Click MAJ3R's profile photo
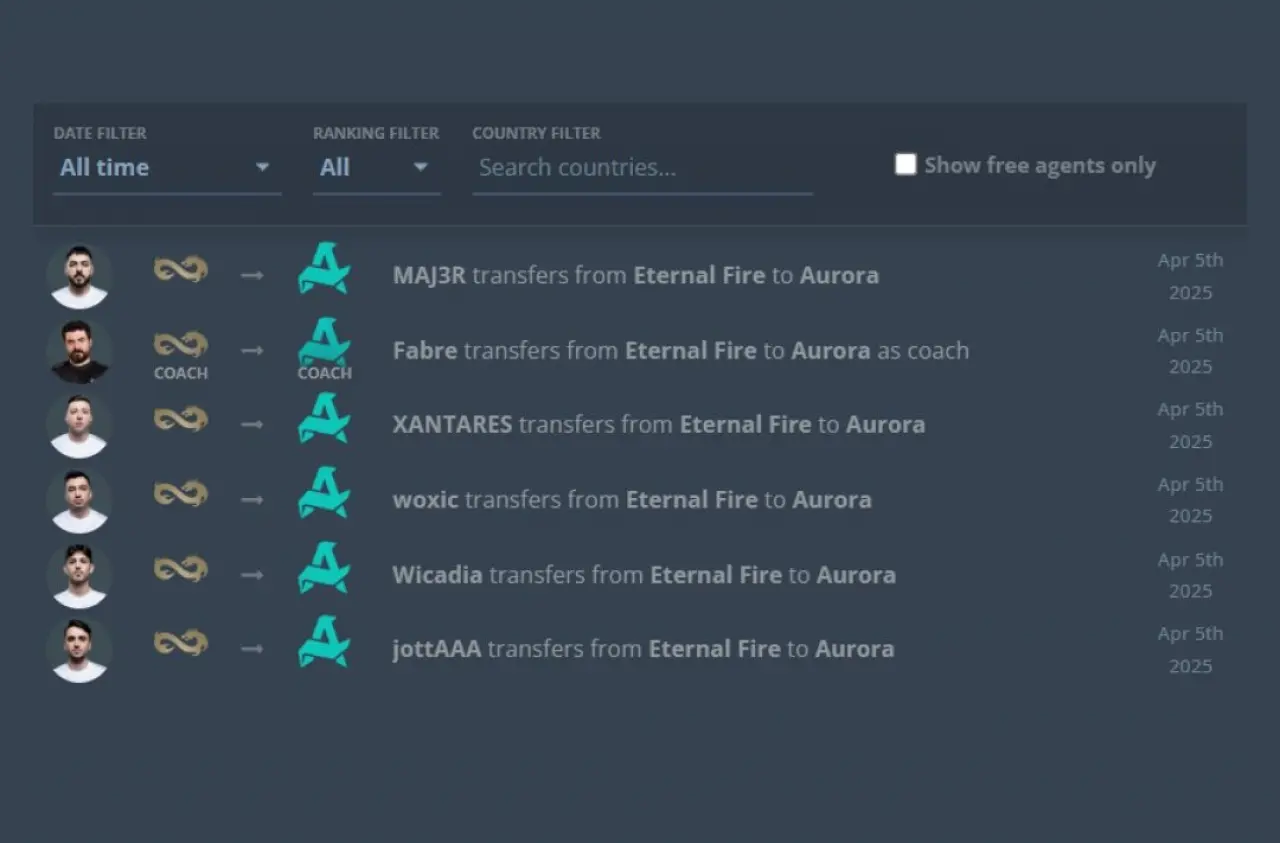Image resolution: width=1280 pixels, height=843 pixels. [x=79, y=276]
